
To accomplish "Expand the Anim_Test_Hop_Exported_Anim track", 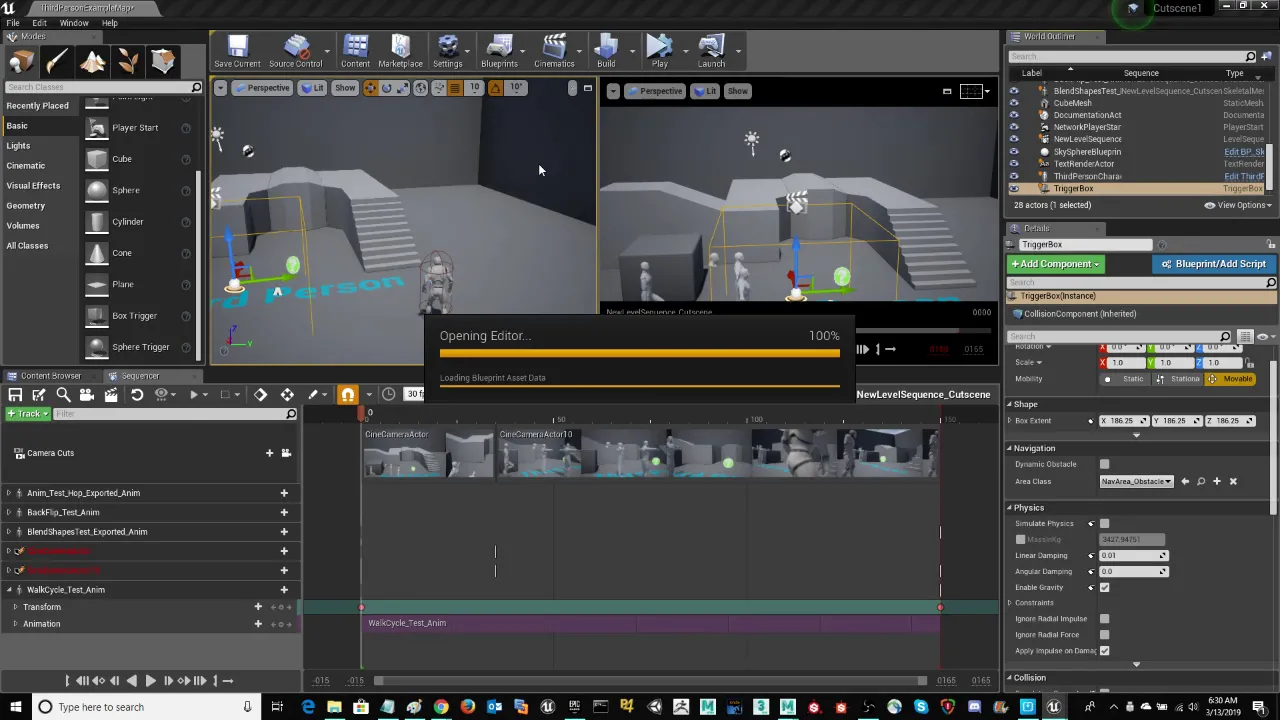I will click(9, 493).
